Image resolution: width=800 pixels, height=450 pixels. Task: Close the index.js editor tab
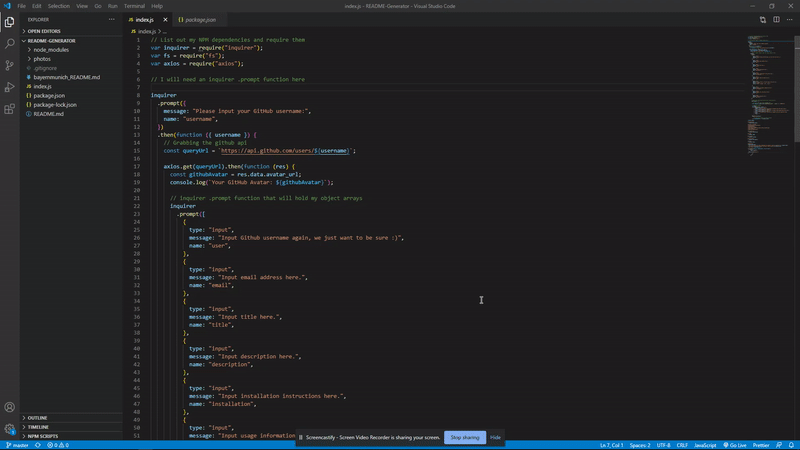pos(165,20)
